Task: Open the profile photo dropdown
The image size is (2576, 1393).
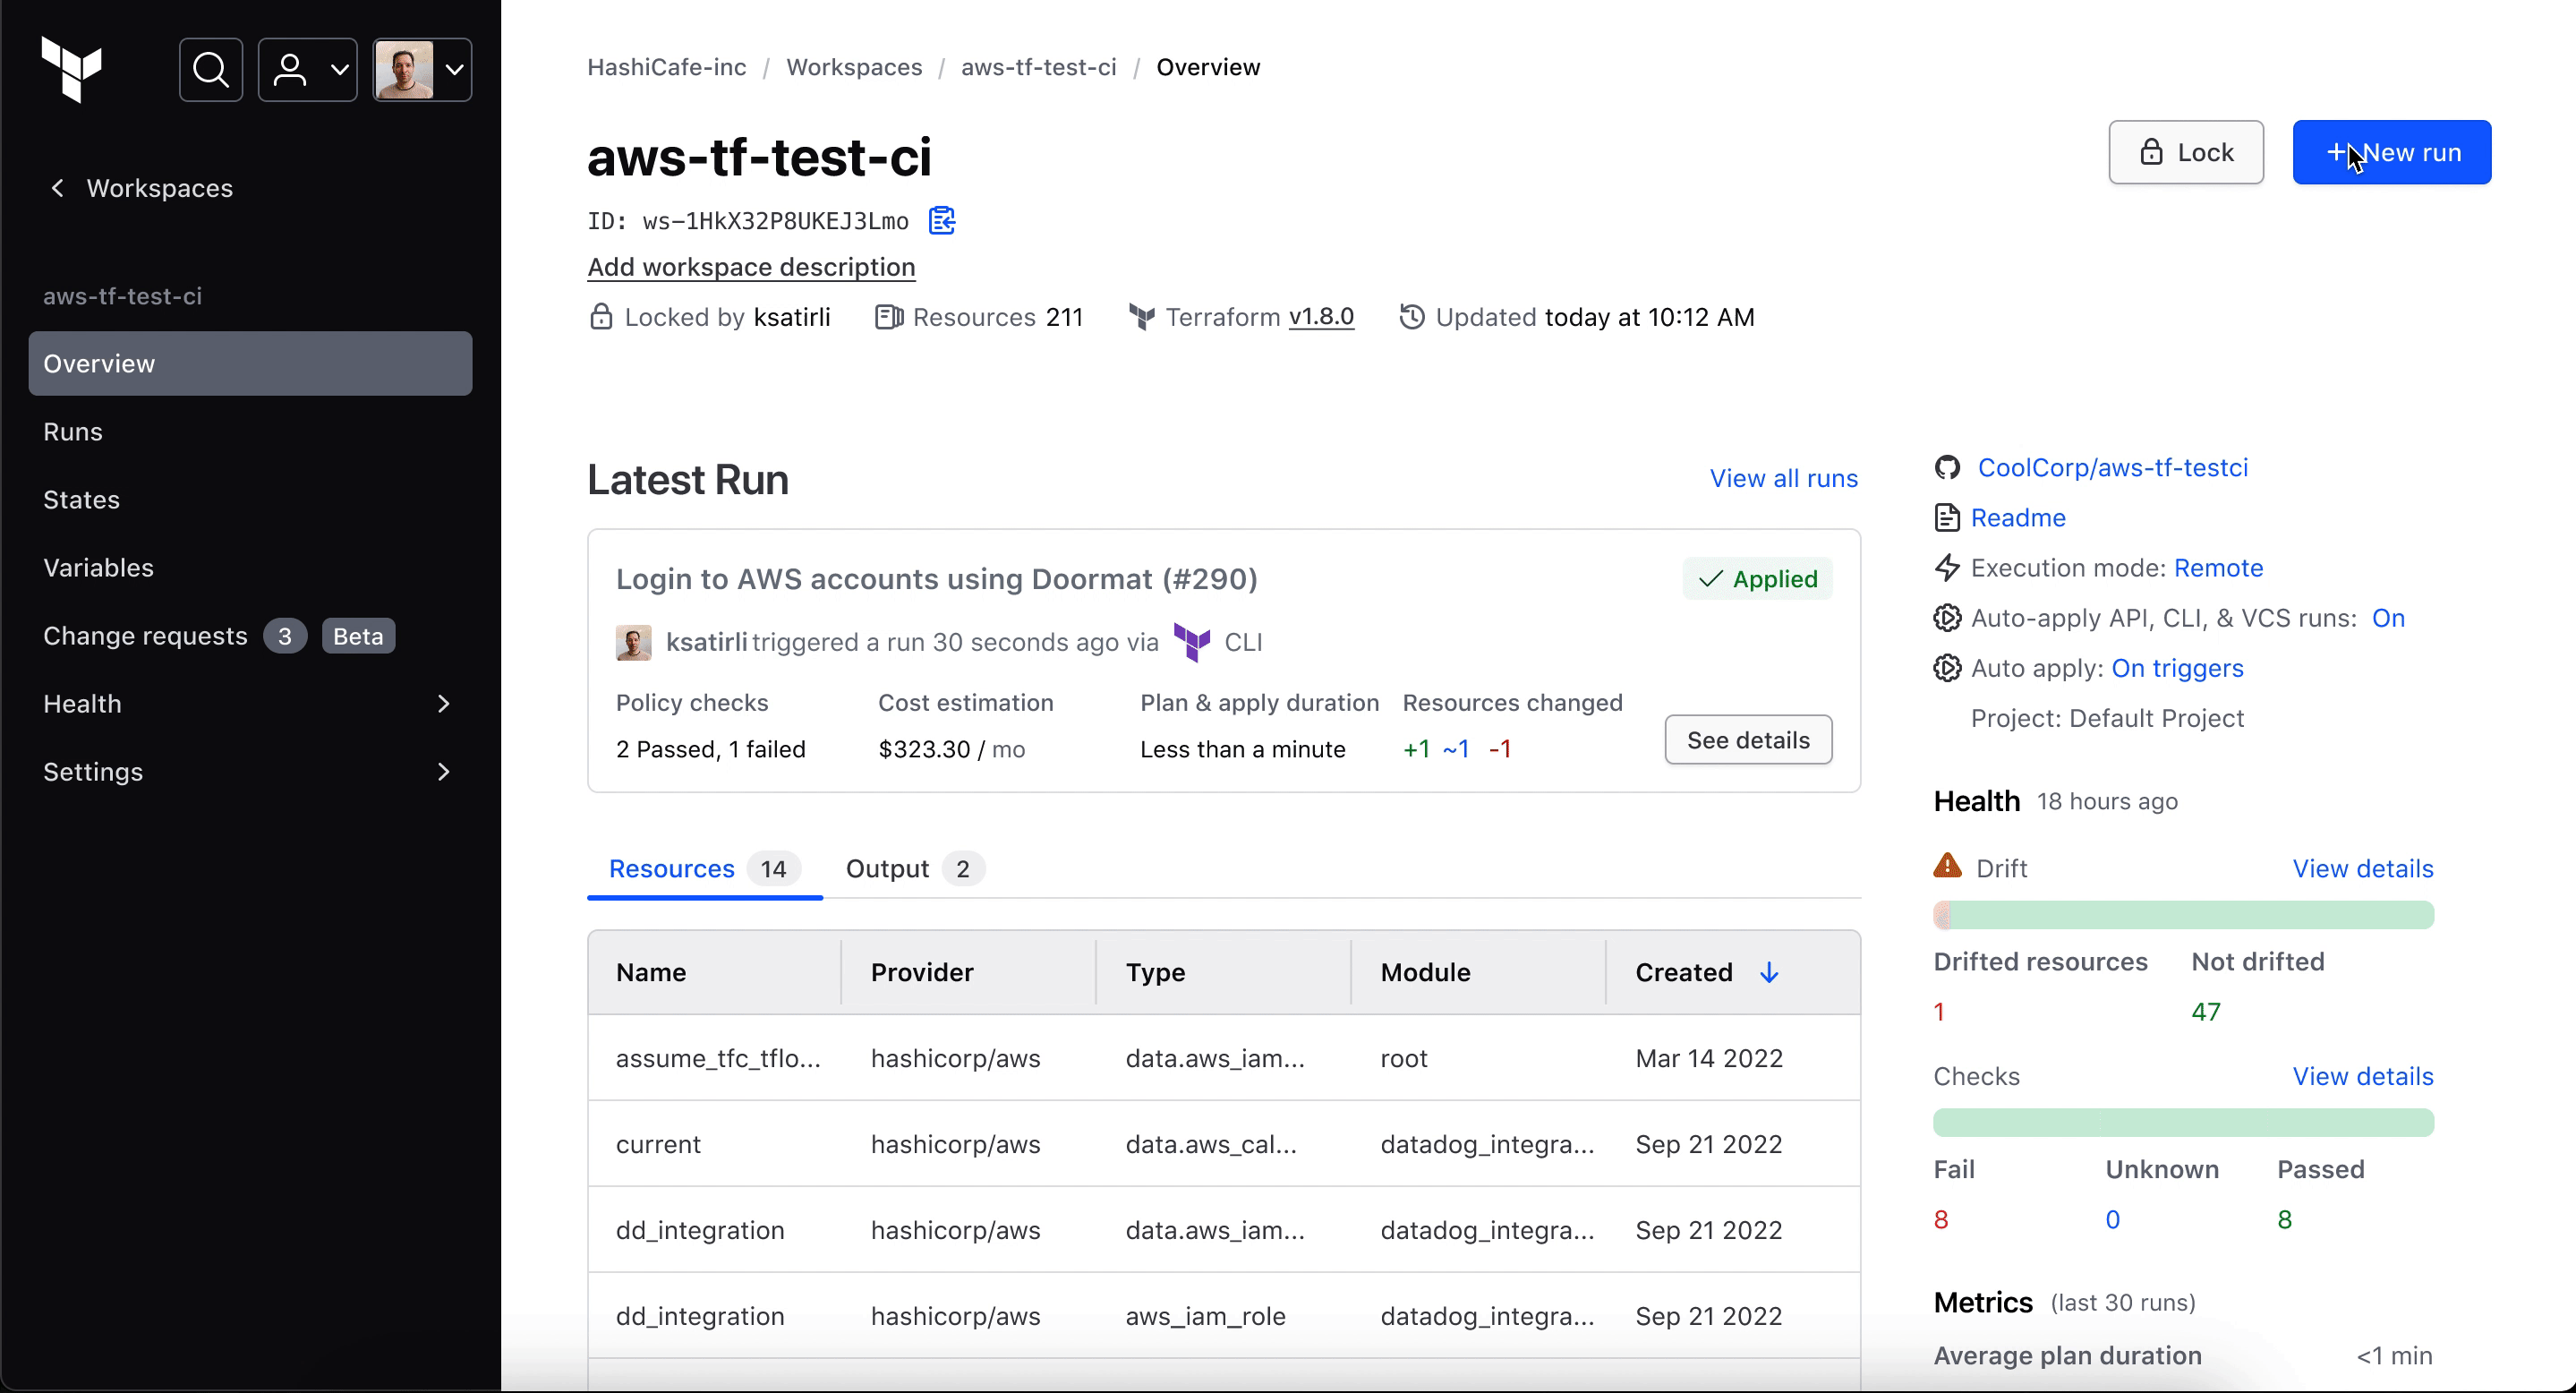Action: coord(422,70)
